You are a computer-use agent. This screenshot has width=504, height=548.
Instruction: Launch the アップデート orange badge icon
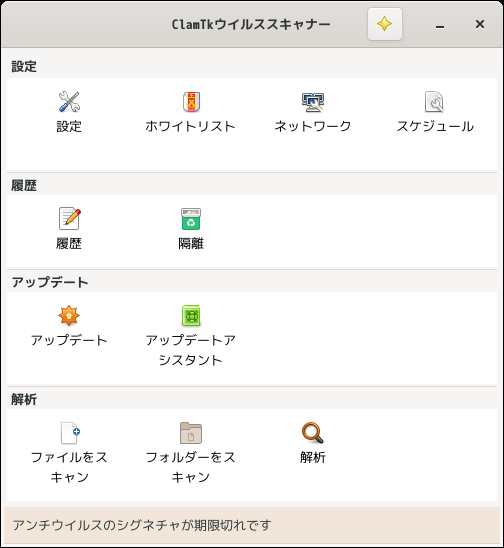click(x=69, y=315)
